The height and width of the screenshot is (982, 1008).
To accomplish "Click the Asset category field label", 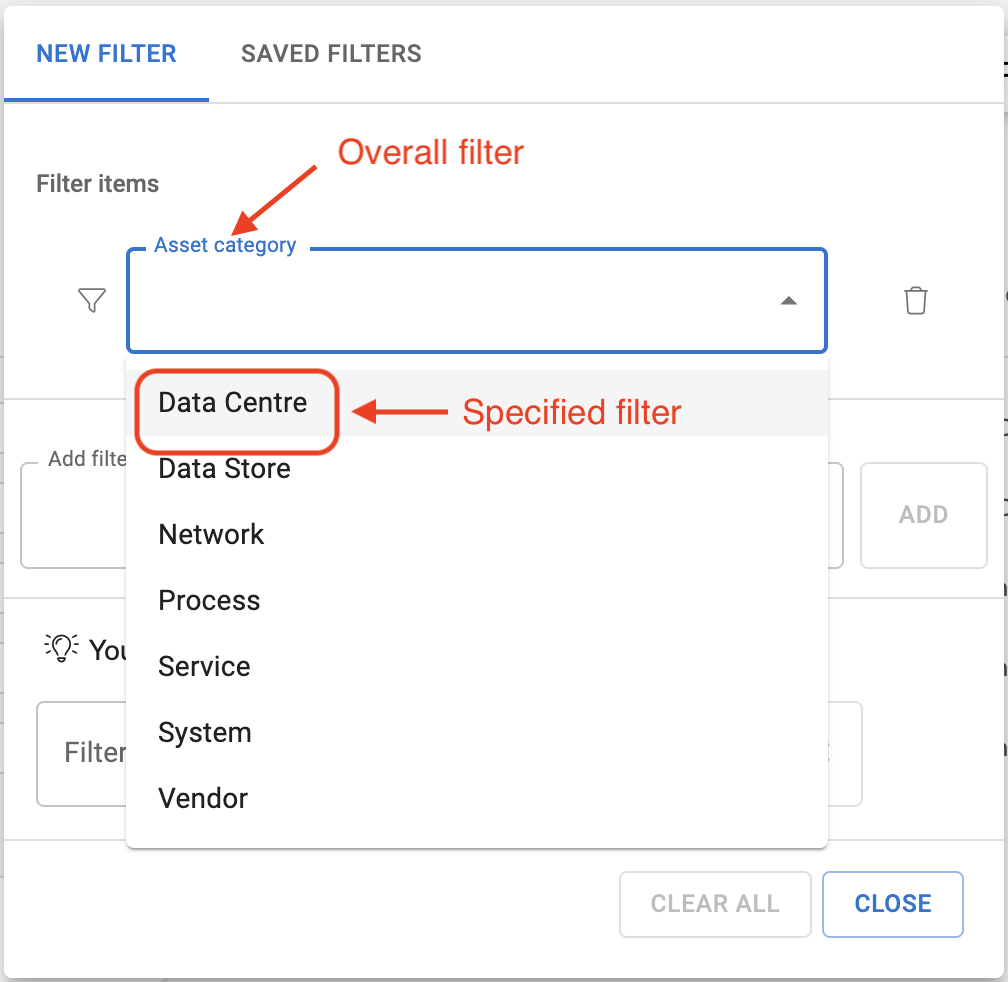I will pyautogui.click(x=225, y=245).
